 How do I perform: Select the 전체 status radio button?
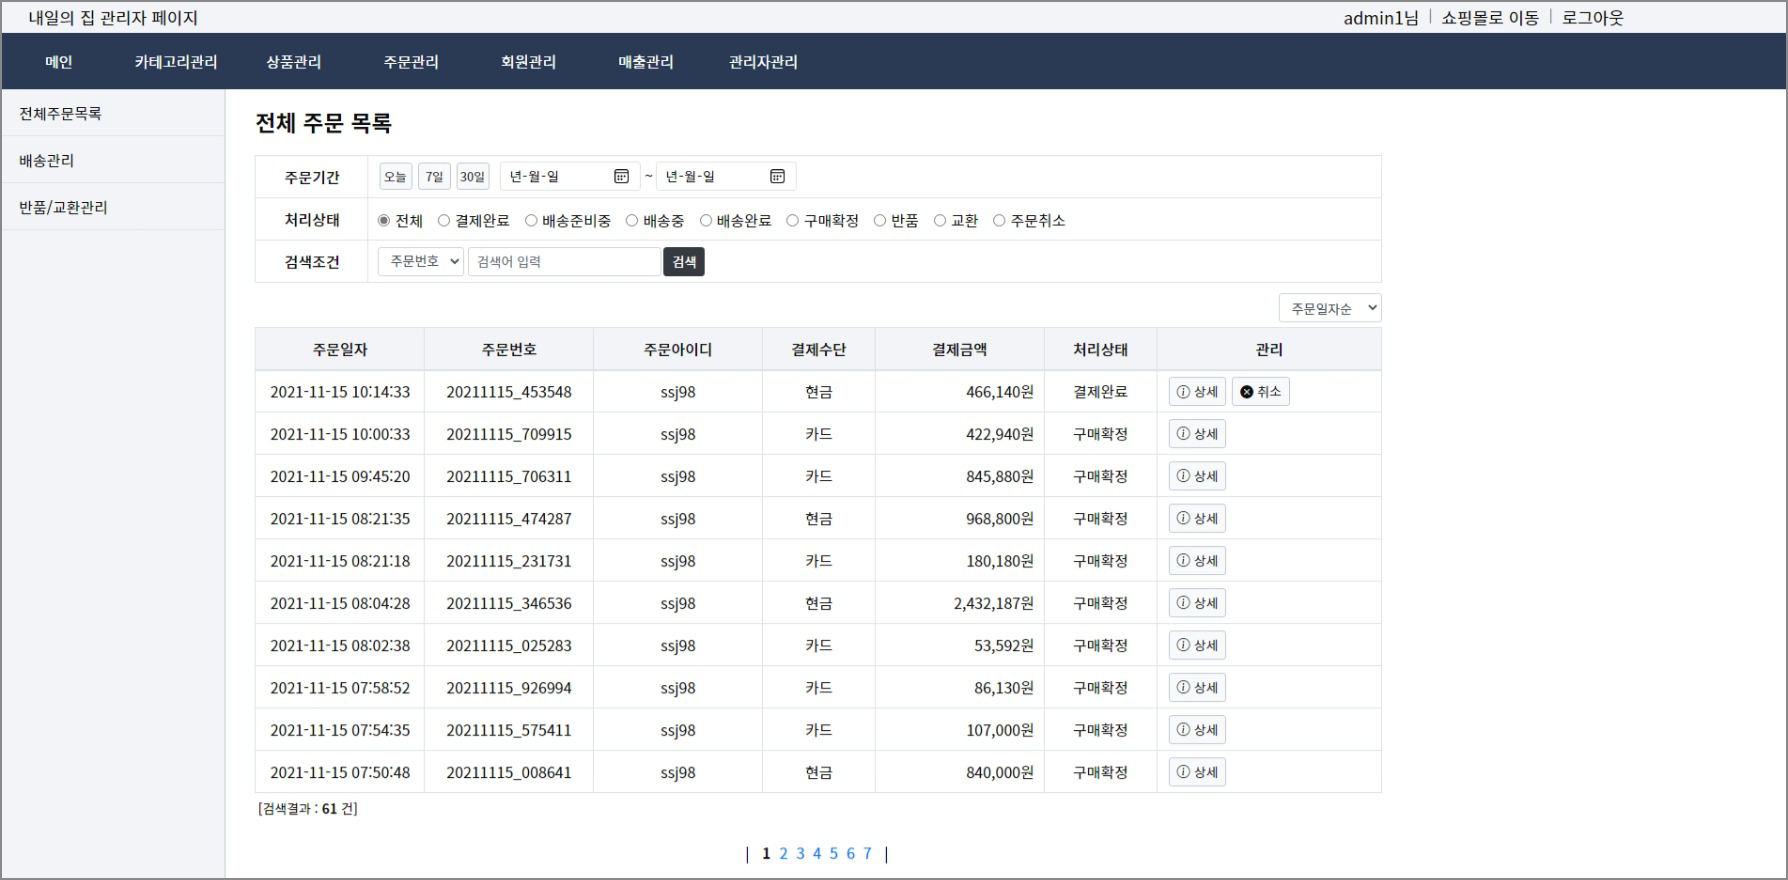(x=384, y=221)
